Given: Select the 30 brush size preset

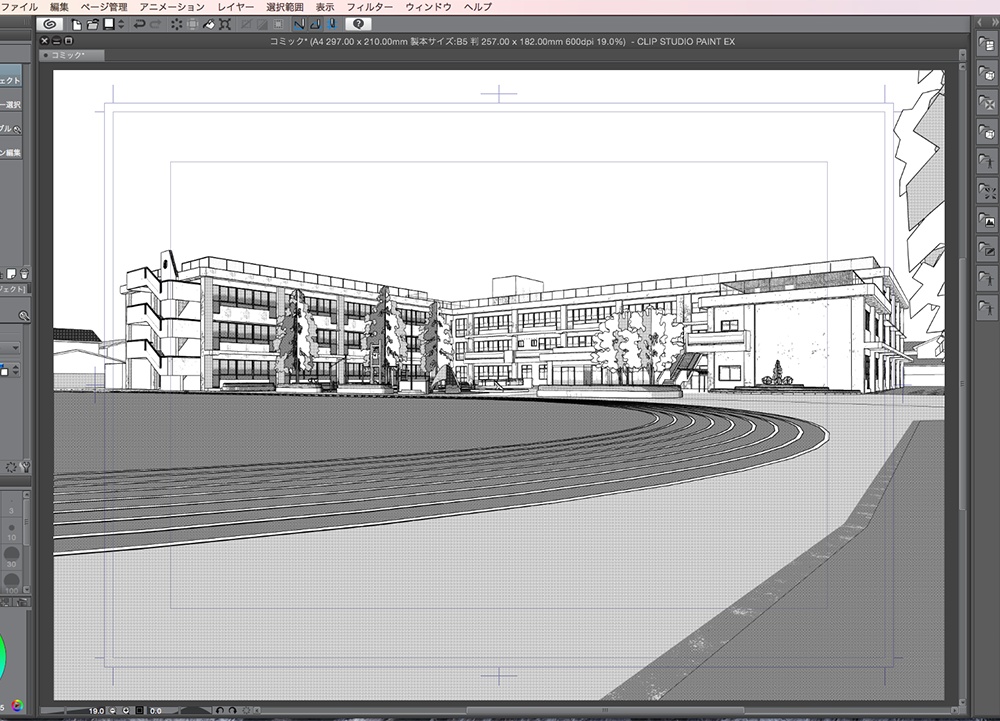Looking at the screenshot, I should [11, 556].
